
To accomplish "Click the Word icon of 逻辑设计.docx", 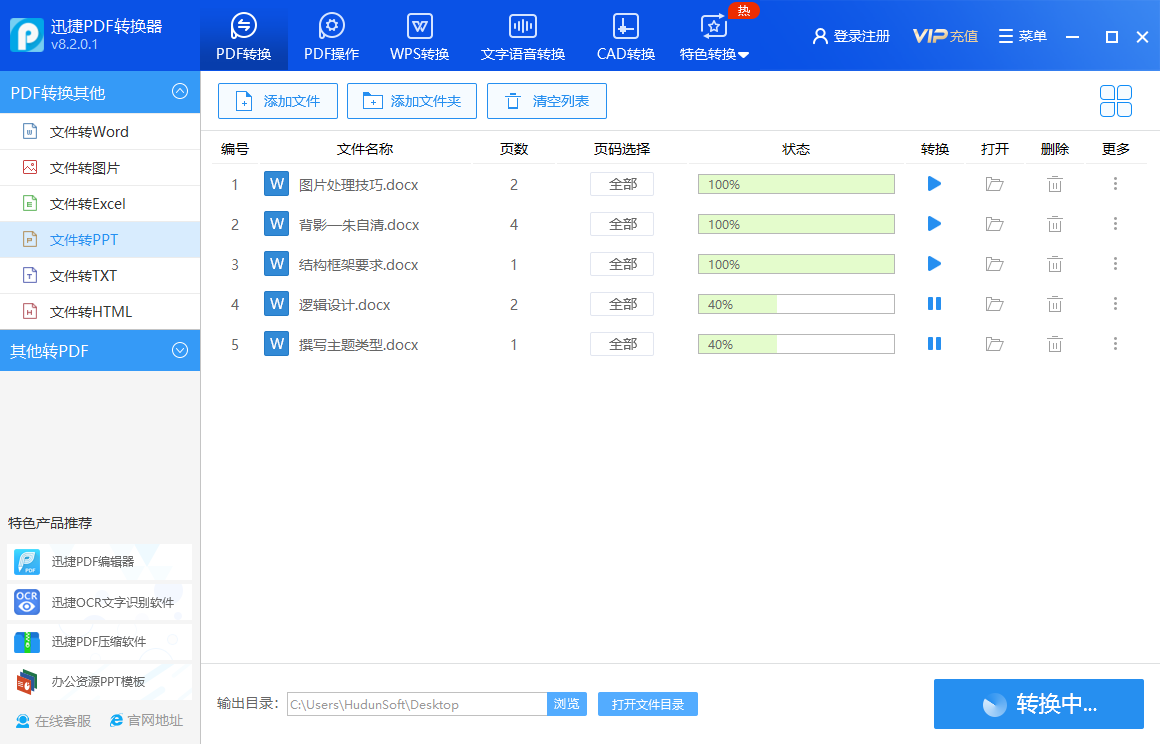I will point(277,303).
